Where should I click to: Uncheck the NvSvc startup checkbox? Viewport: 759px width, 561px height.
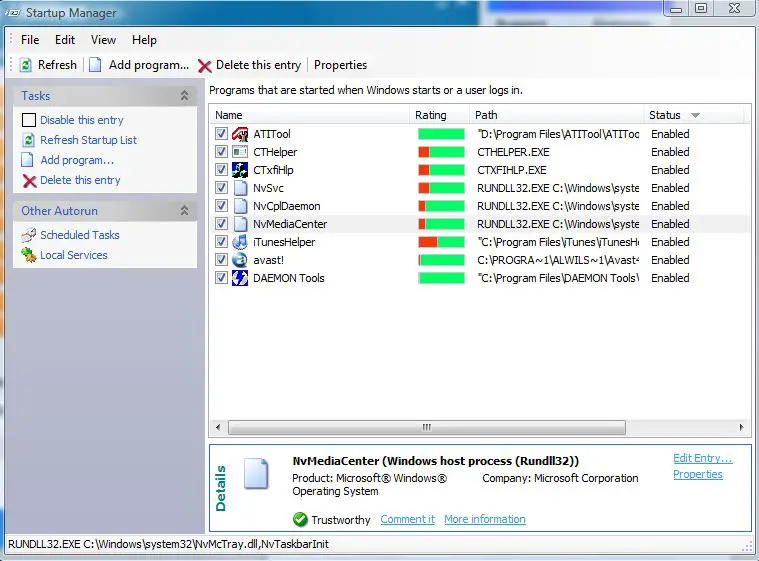(221, 187)
